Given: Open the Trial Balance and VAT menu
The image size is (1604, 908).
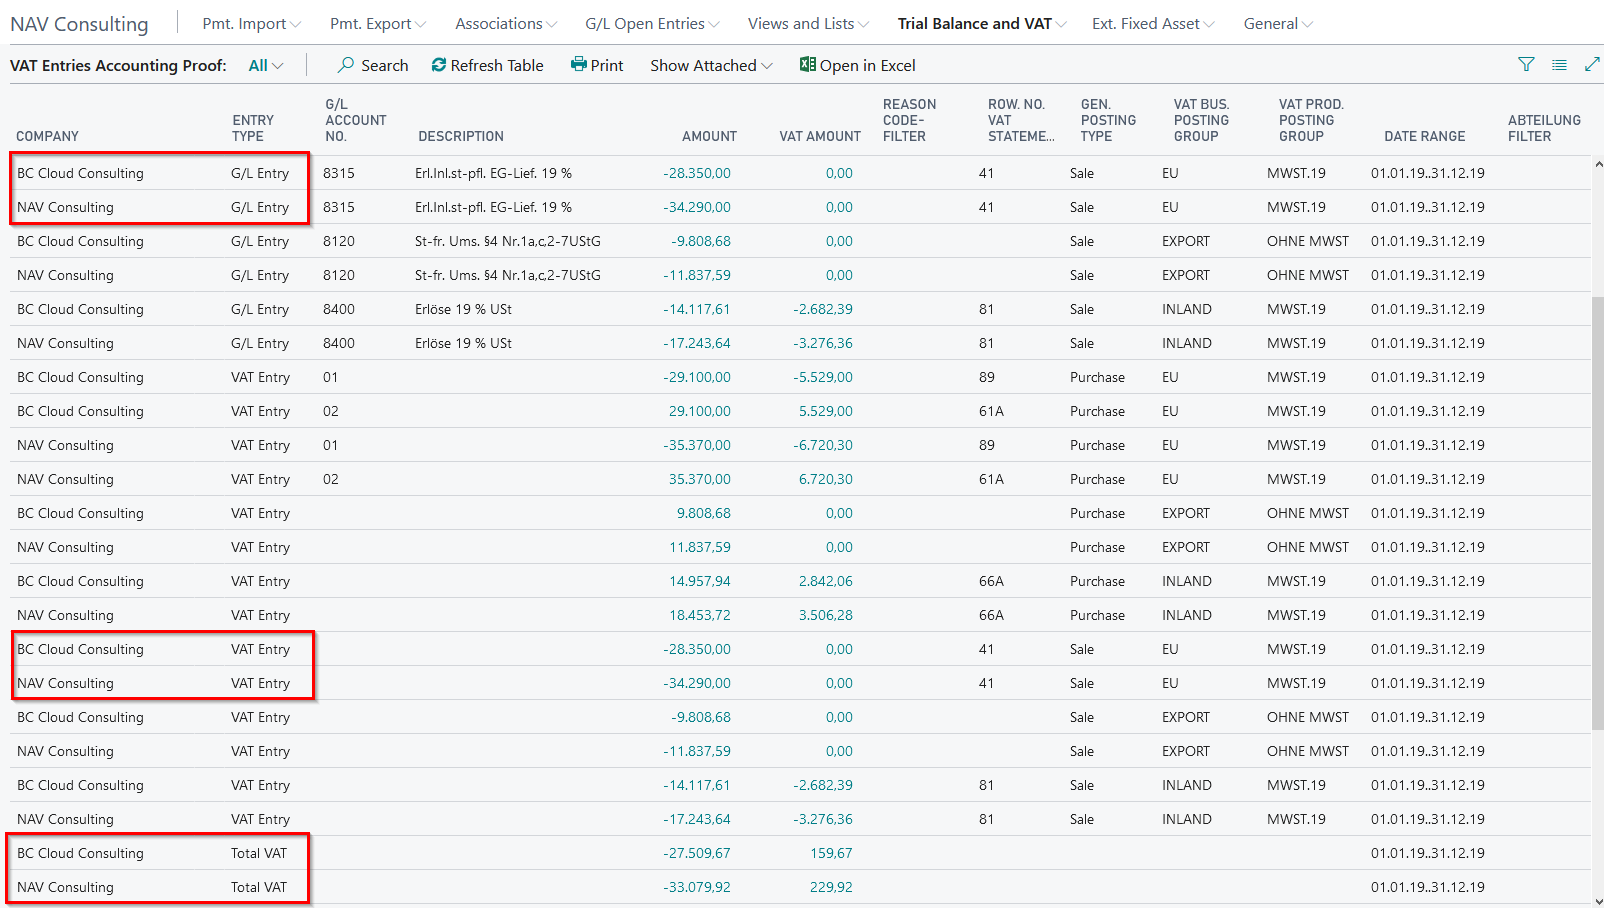Looking at the screenshot, I should tap(981, 24).
